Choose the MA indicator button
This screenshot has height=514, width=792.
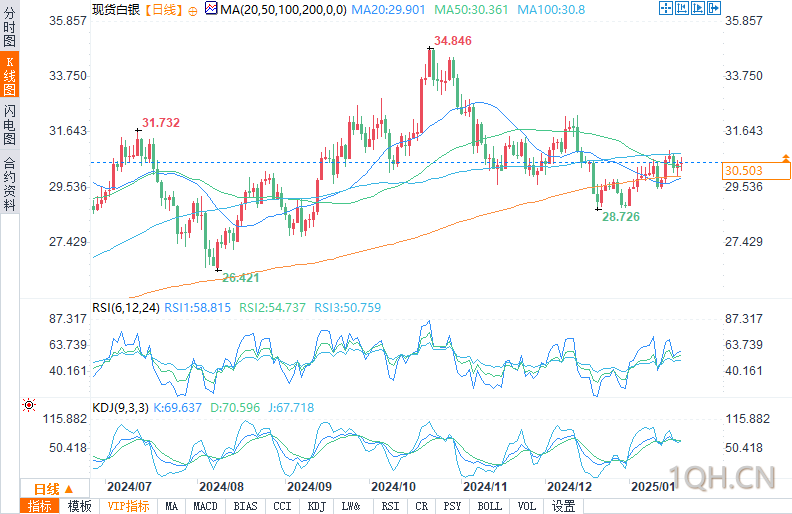tap(171, 506)
